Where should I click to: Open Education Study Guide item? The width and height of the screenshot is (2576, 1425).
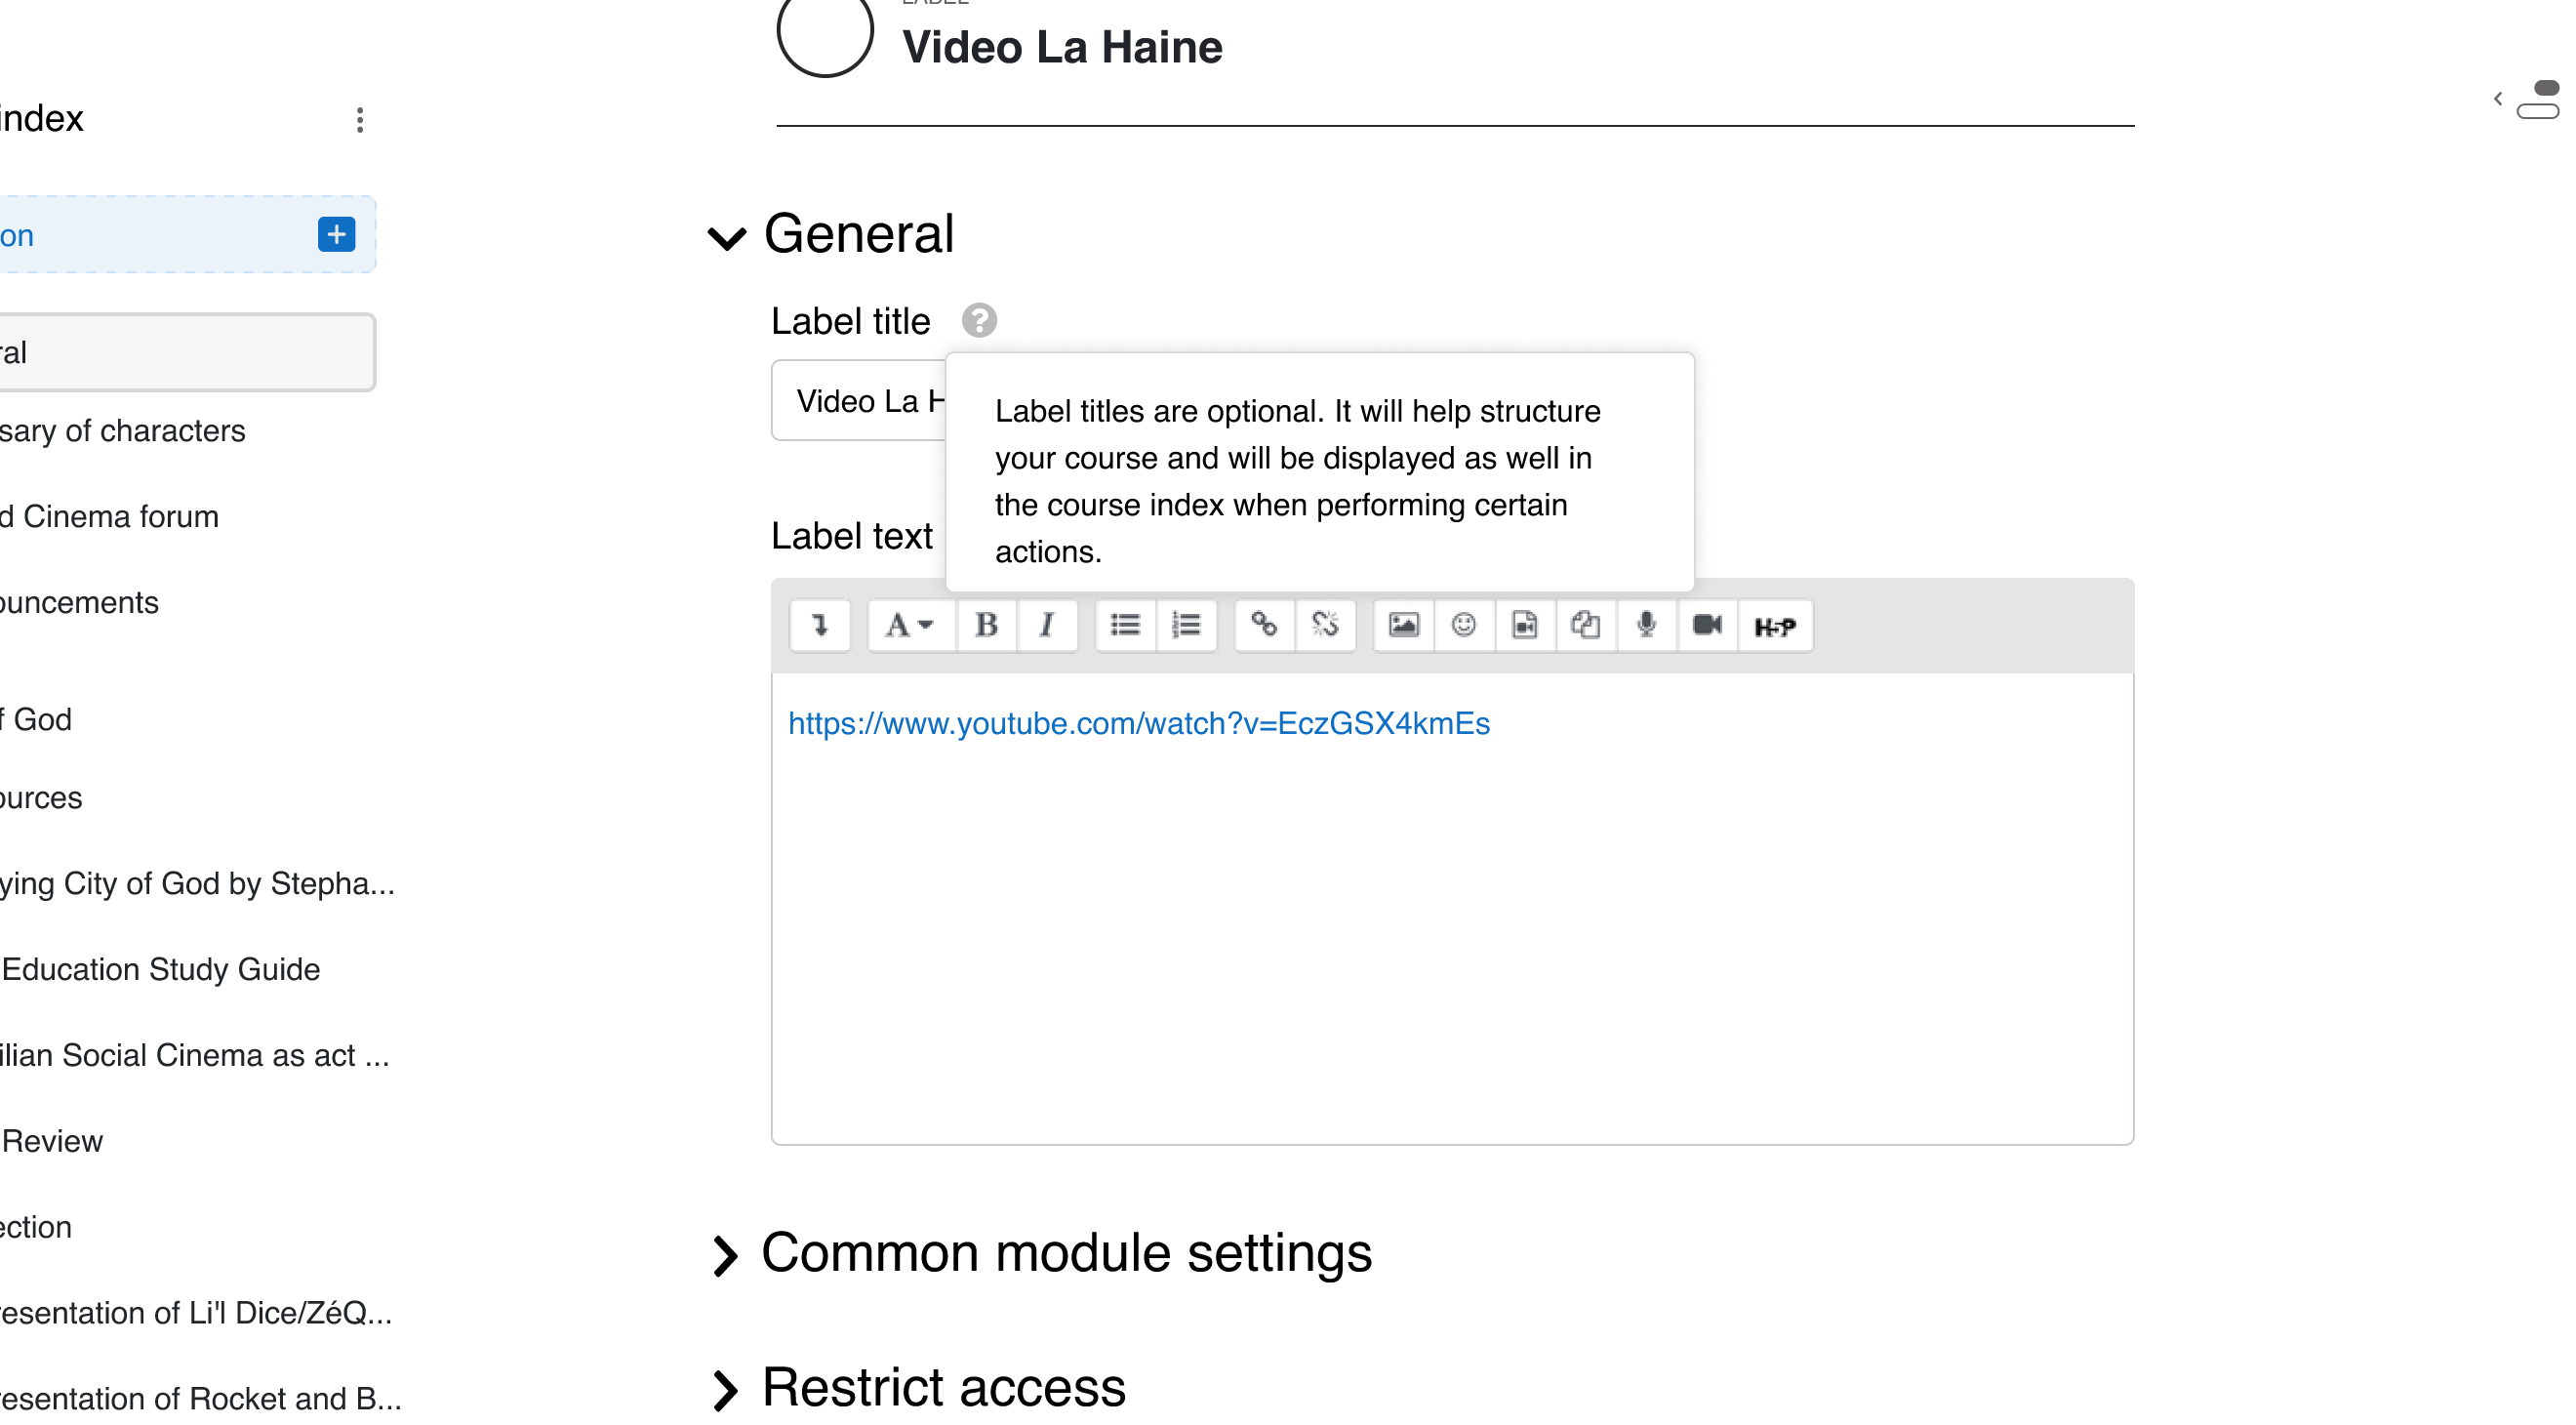click(x=160, y=970)
